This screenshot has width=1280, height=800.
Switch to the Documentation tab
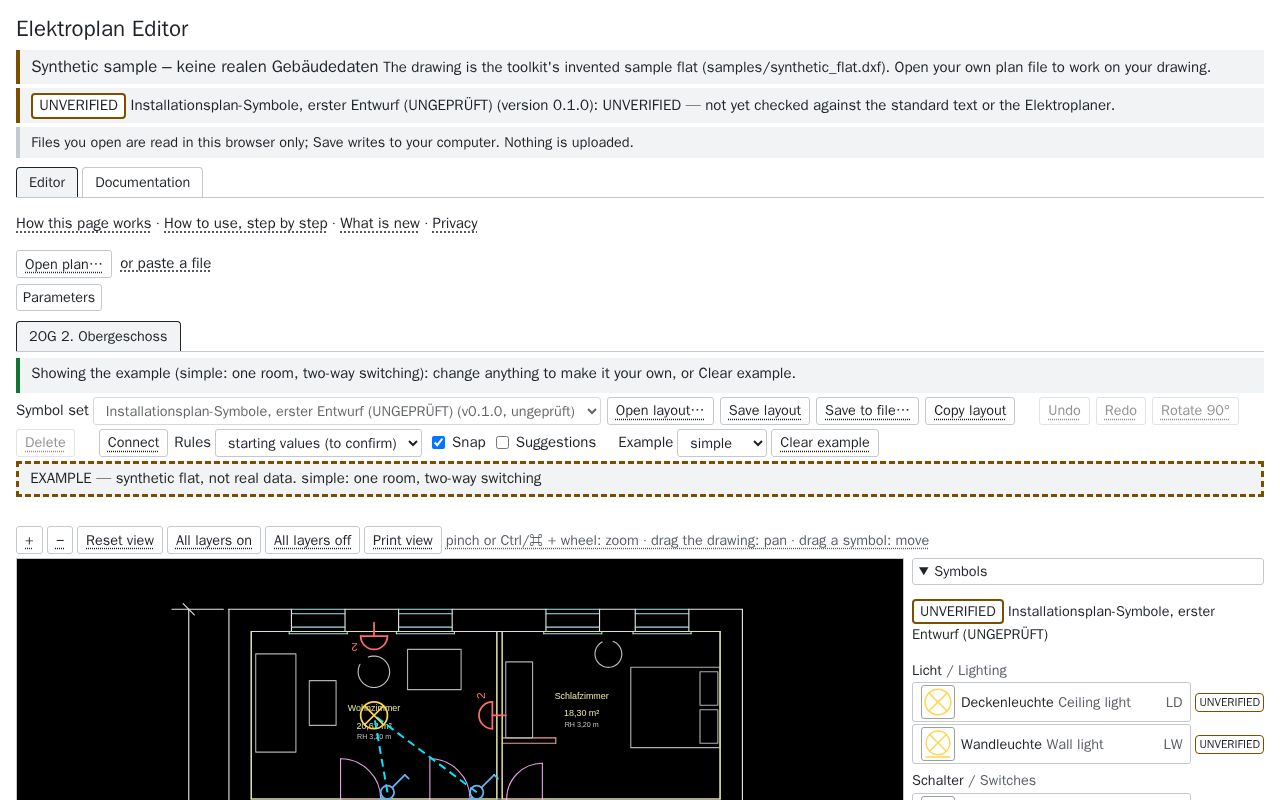pyautogui.click(x=142, y=182)
